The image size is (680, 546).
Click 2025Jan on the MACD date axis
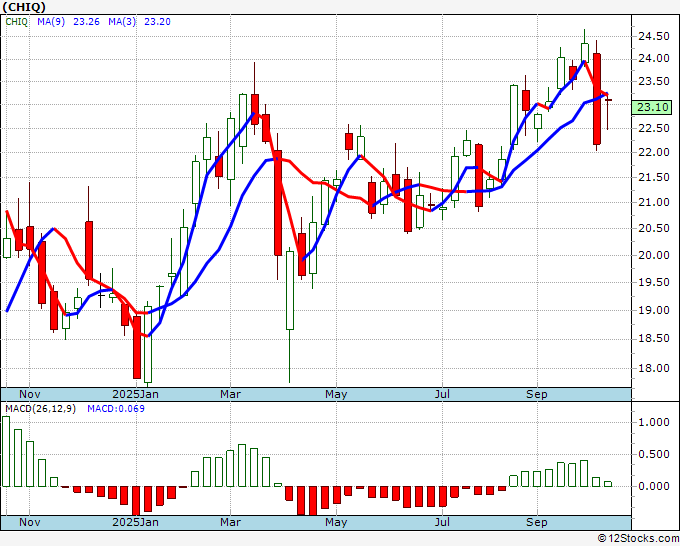135,522
